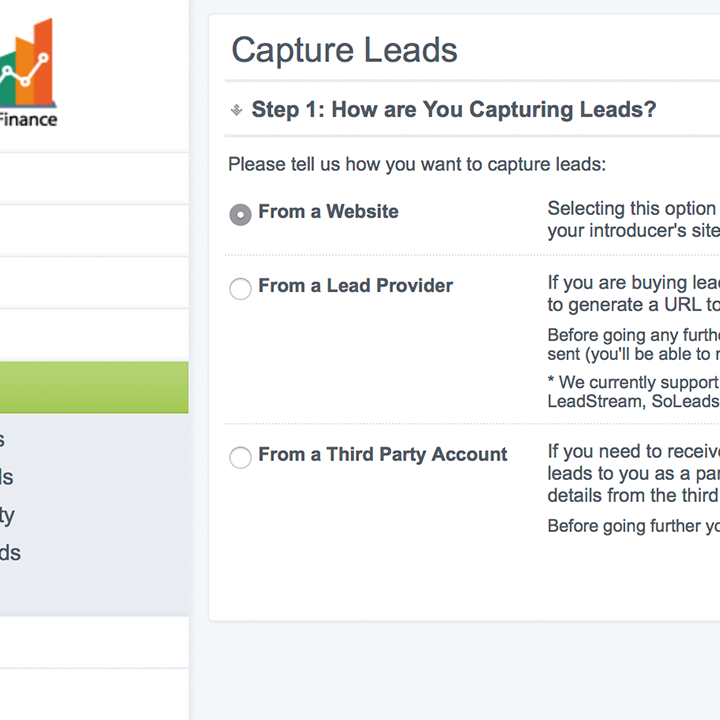Image resolution: width=720 pixels, height=720 pixels.
Task: Click the Capture Leads page heading
Action: point(344,50)
